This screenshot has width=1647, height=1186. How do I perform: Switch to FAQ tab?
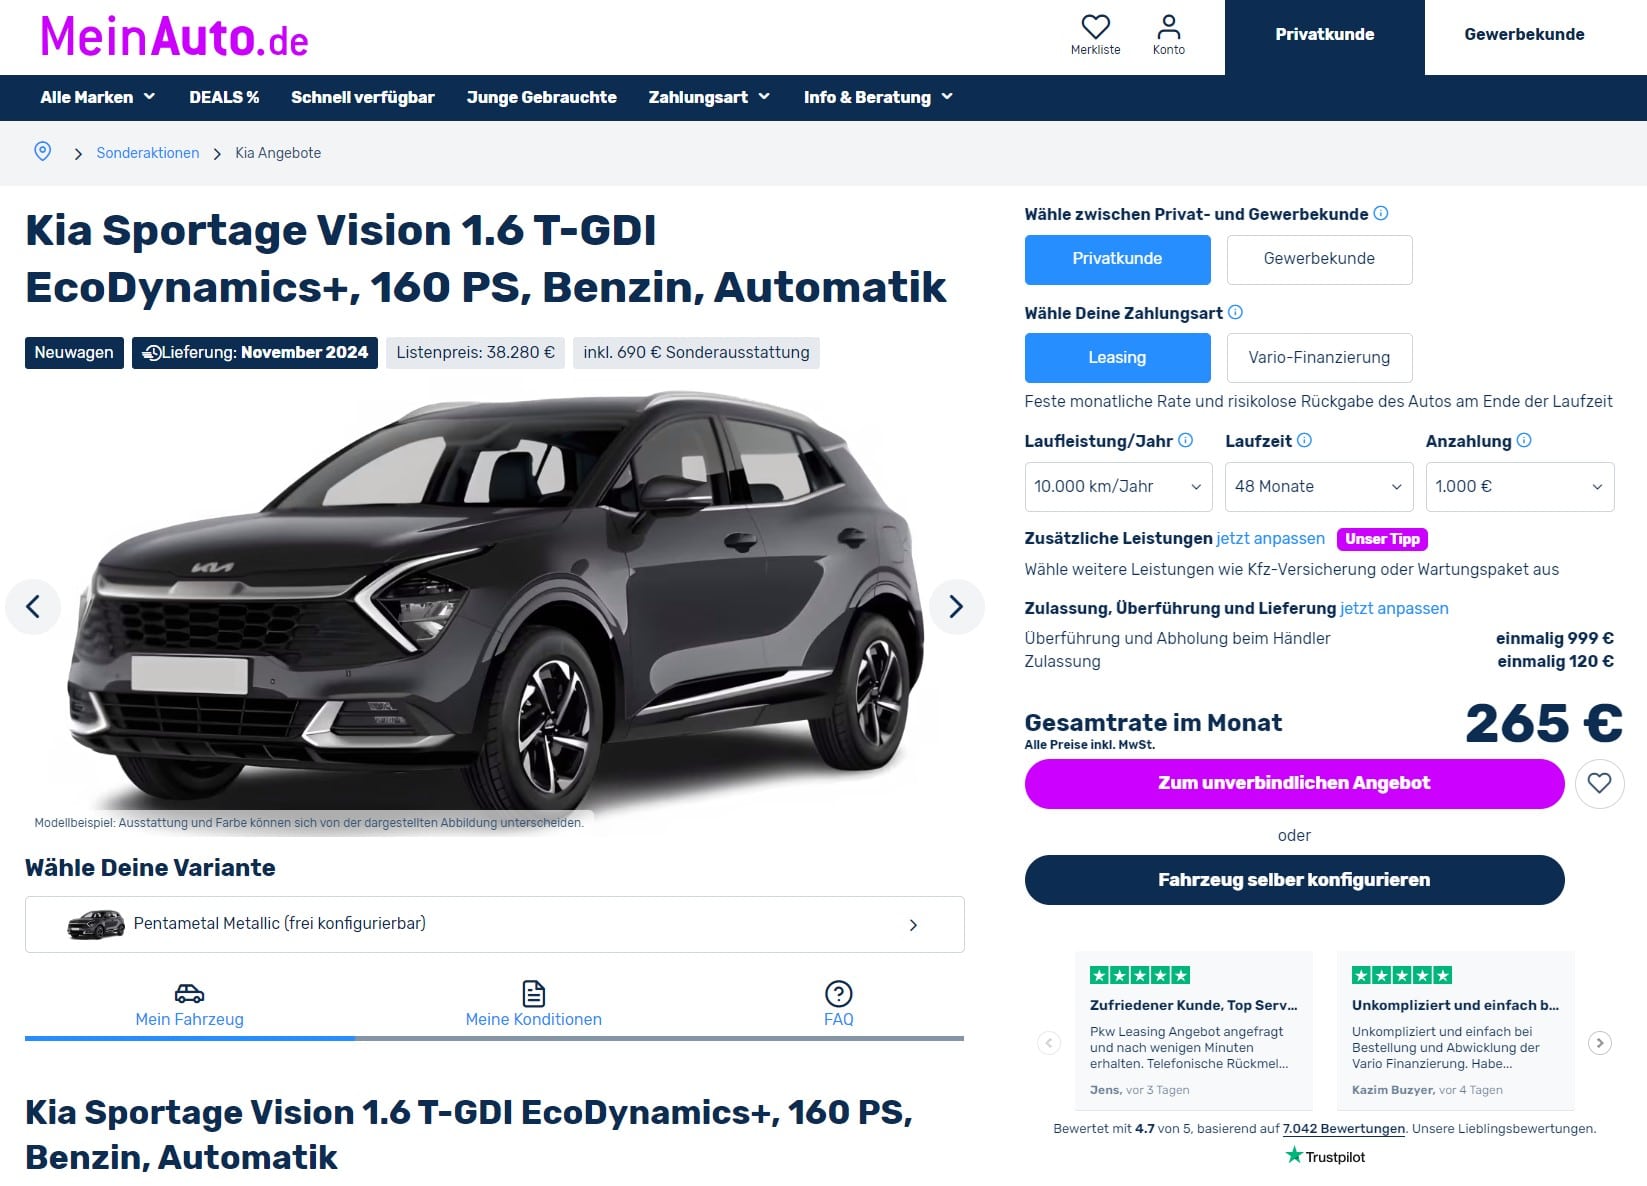[x=838, y=1007]
